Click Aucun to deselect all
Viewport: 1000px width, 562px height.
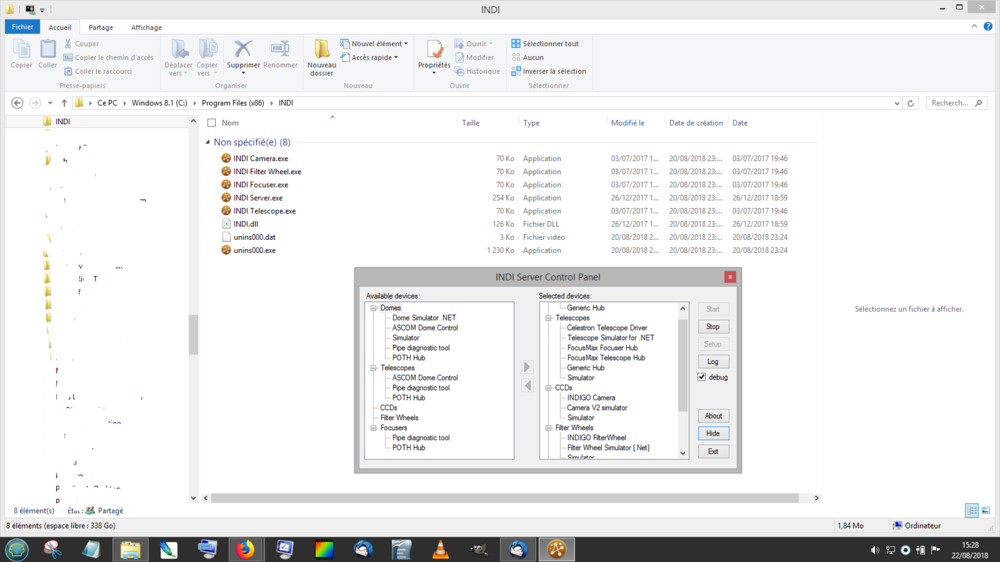527,57
